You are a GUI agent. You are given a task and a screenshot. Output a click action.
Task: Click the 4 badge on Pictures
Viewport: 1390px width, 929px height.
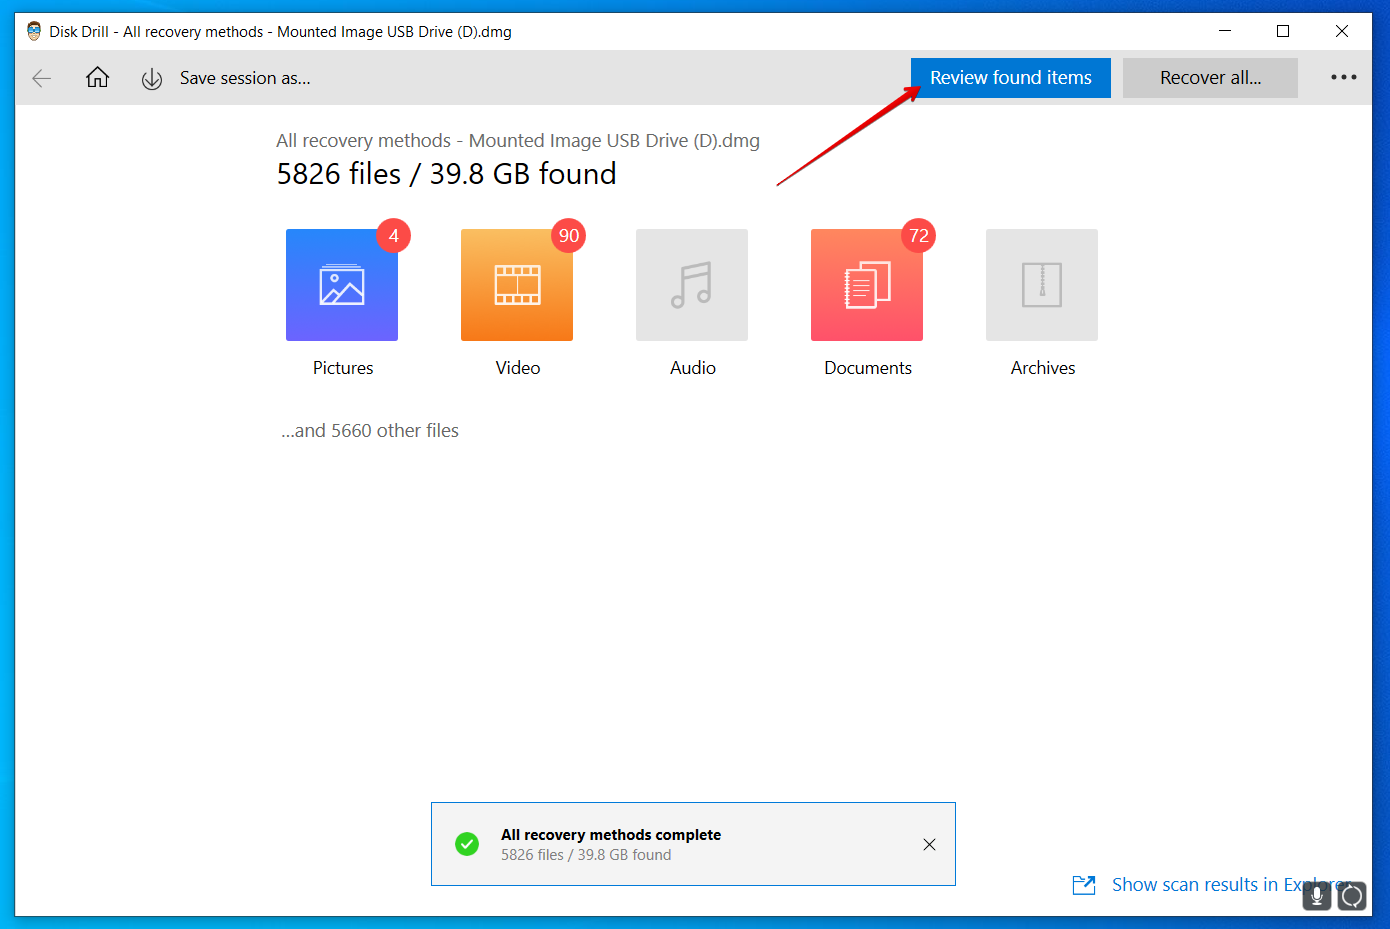394,236
